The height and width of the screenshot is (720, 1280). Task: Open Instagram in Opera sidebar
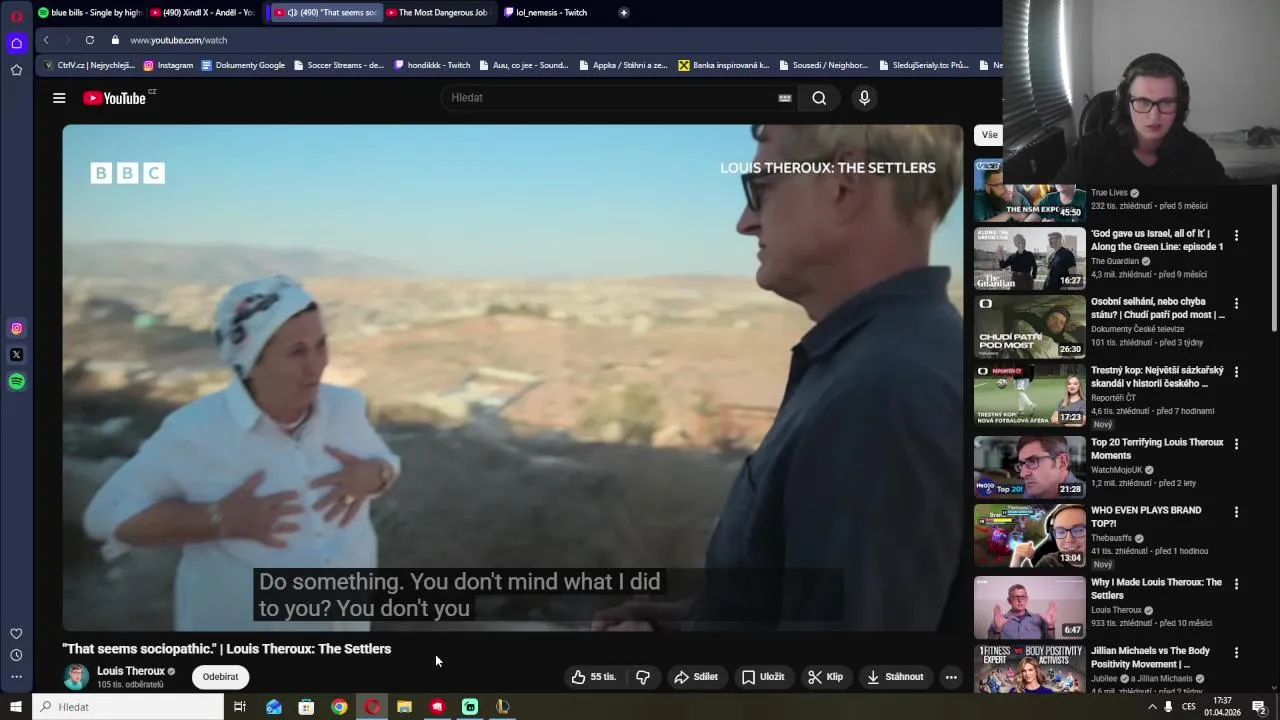pos(16,328)
